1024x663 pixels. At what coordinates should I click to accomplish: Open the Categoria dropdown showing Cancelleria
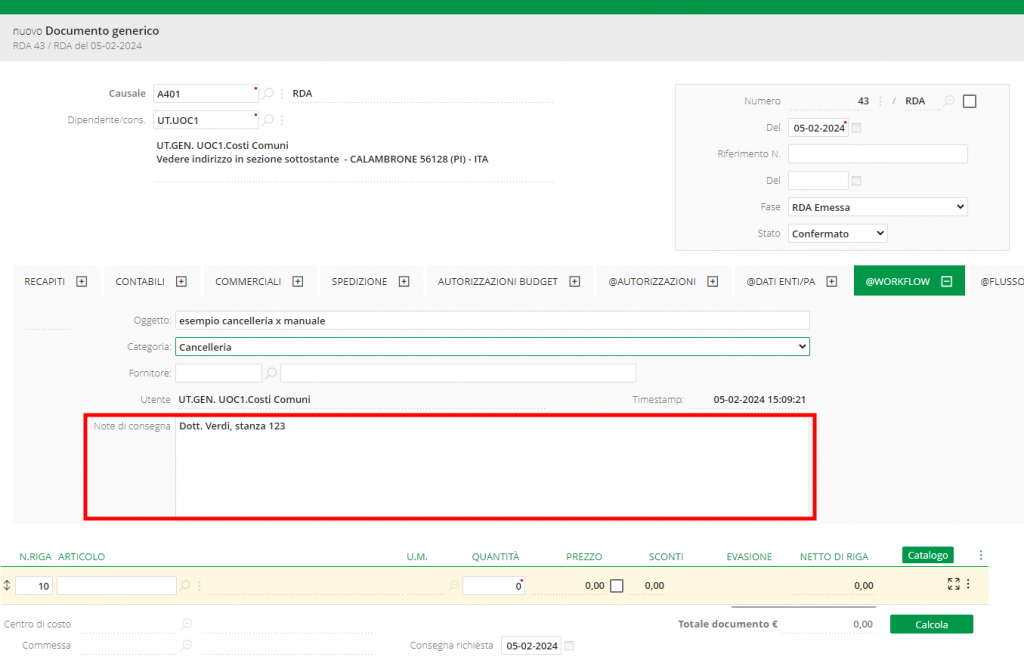click(492, 347)
